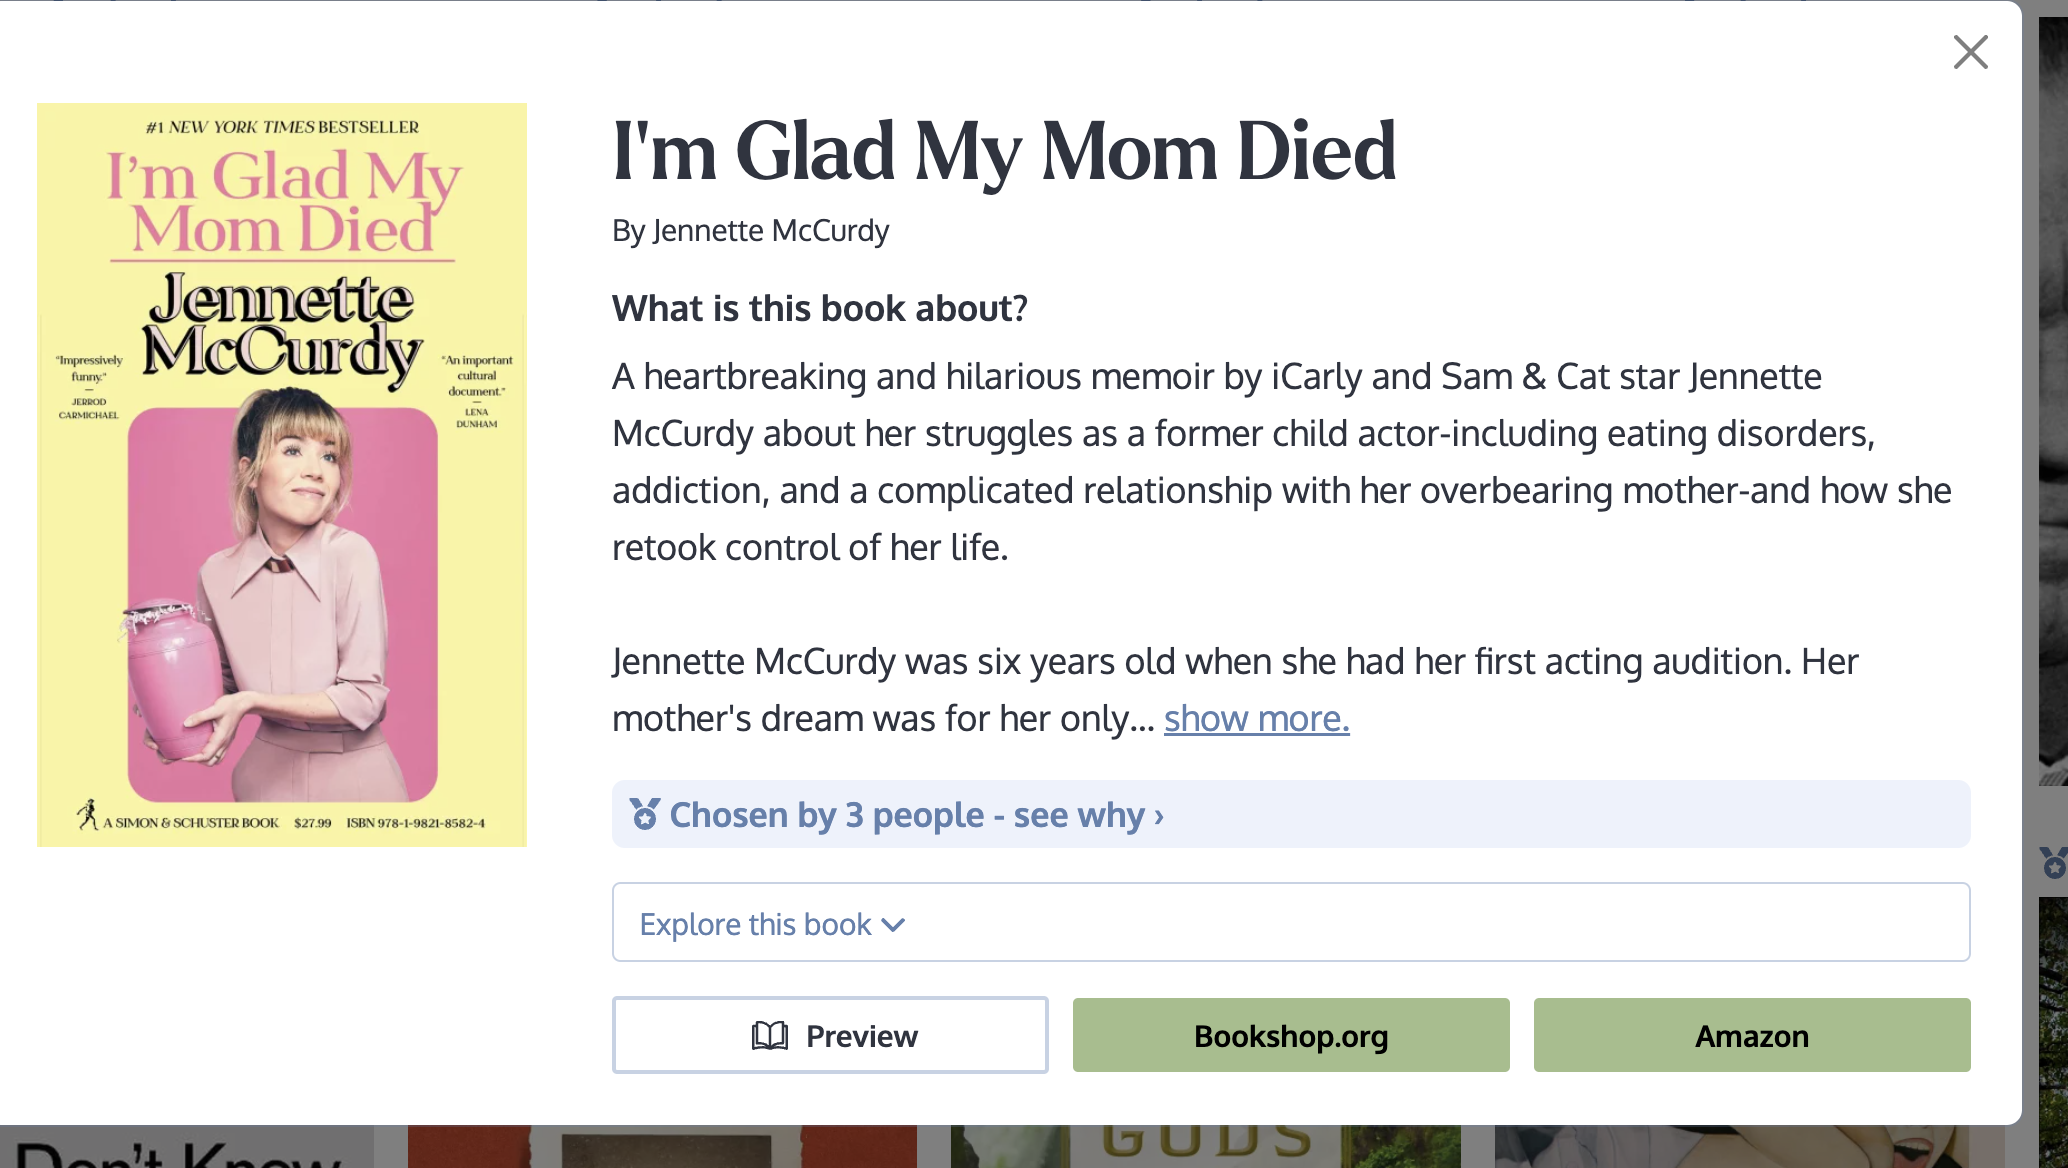Screen dimensions: 2068x1168
Task: Close the book details popup
Action: tap(1970, 52)
